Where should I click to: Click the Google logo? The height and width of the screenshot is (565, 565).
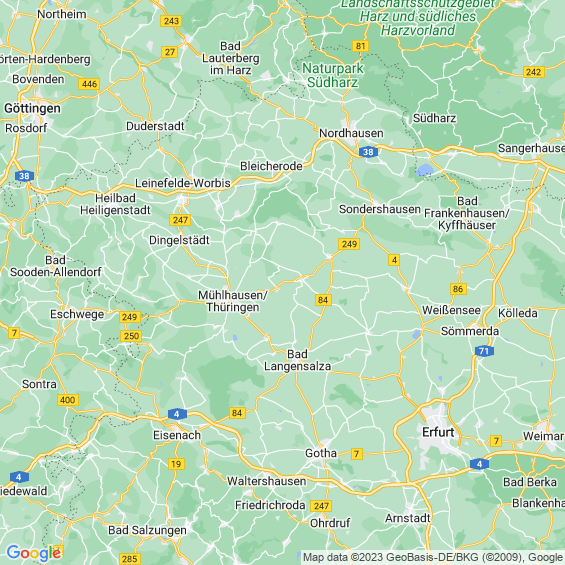34,553
